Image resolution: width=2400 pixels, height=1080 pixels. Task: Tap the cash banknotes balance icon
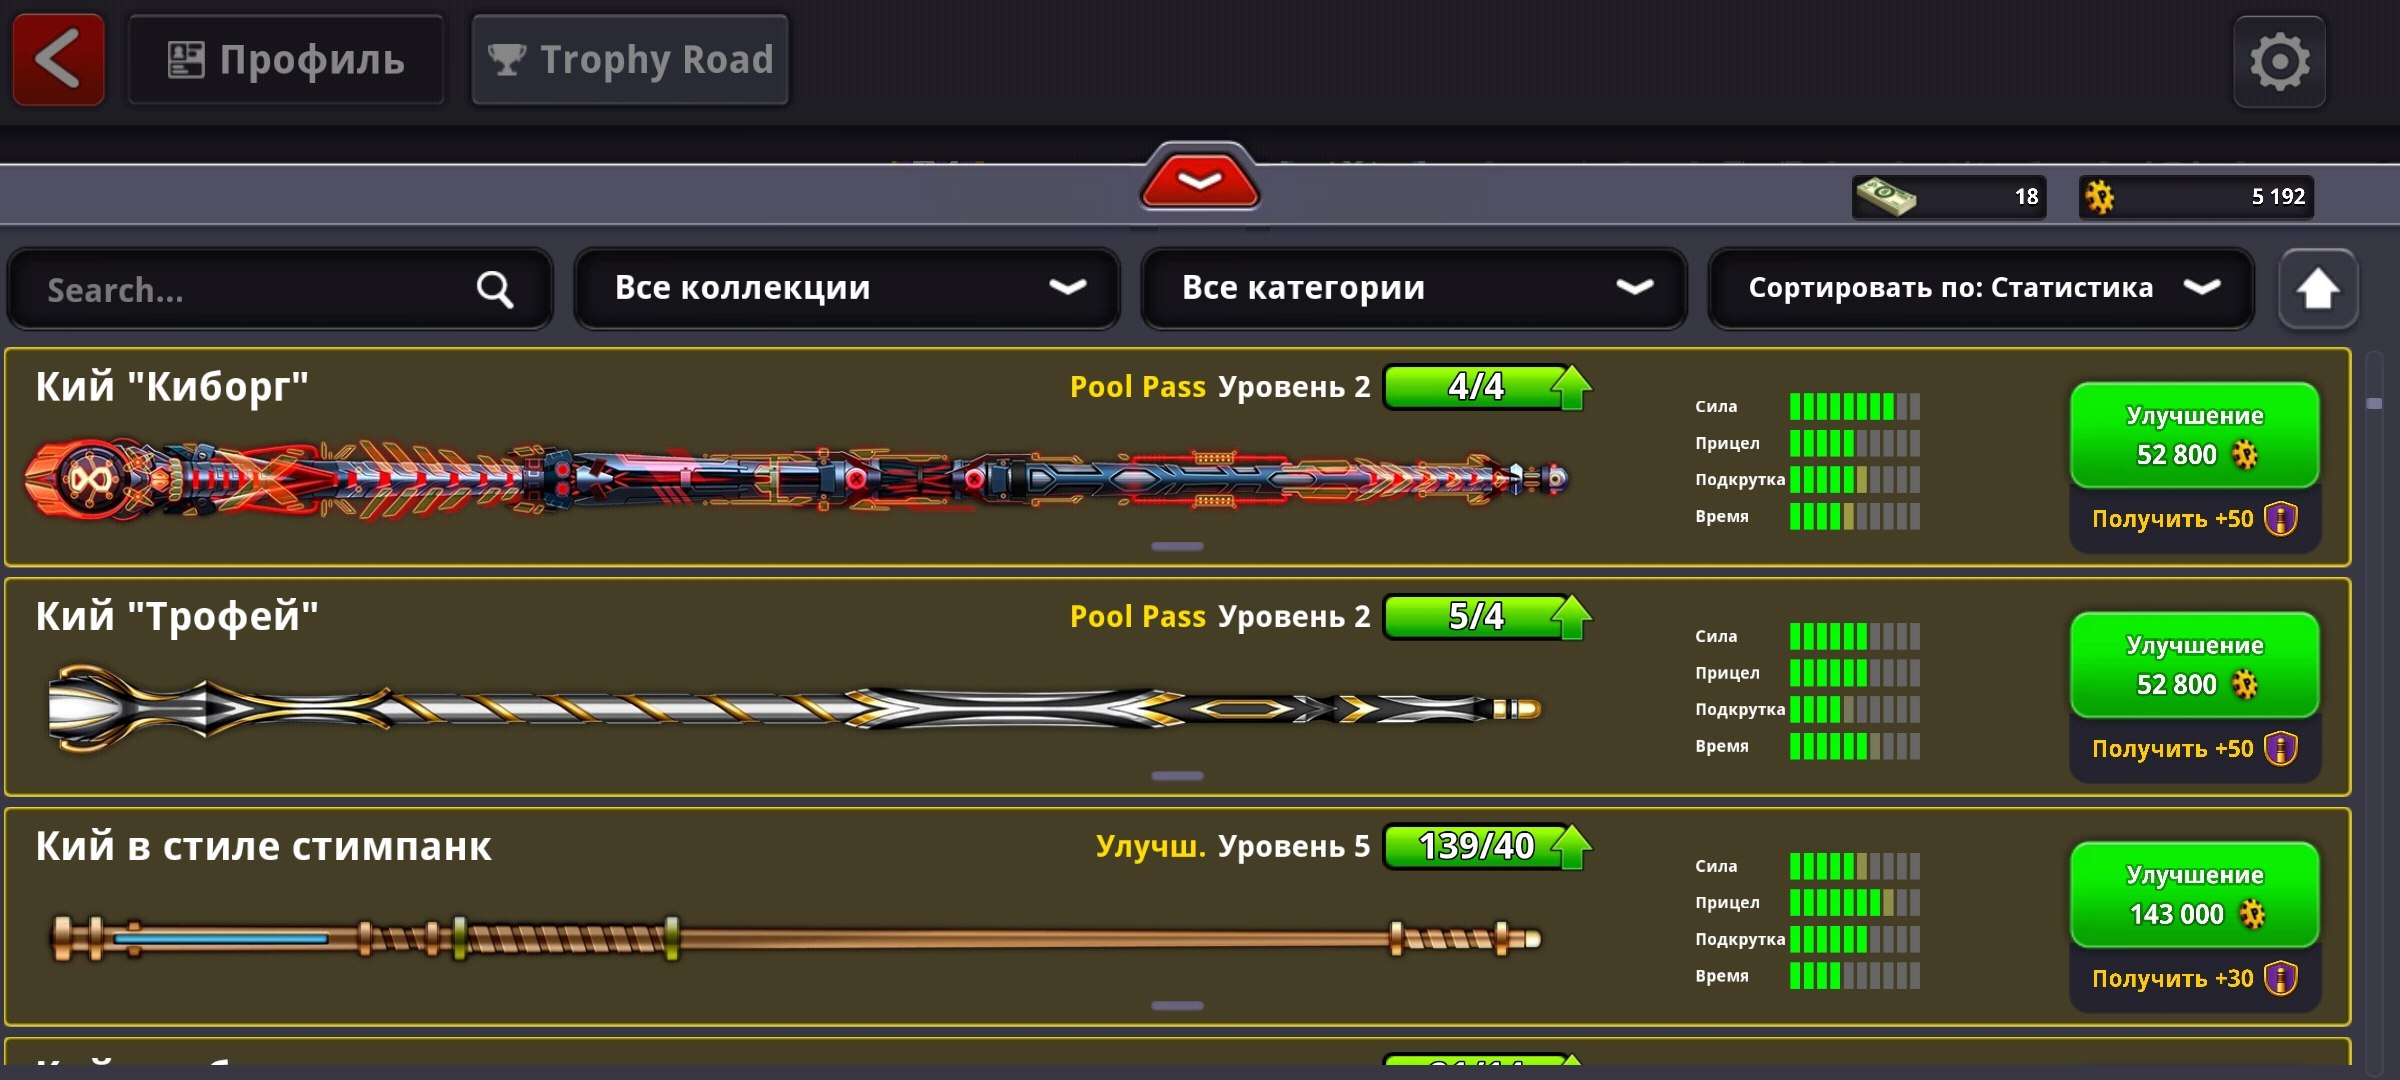(1885, 197)
